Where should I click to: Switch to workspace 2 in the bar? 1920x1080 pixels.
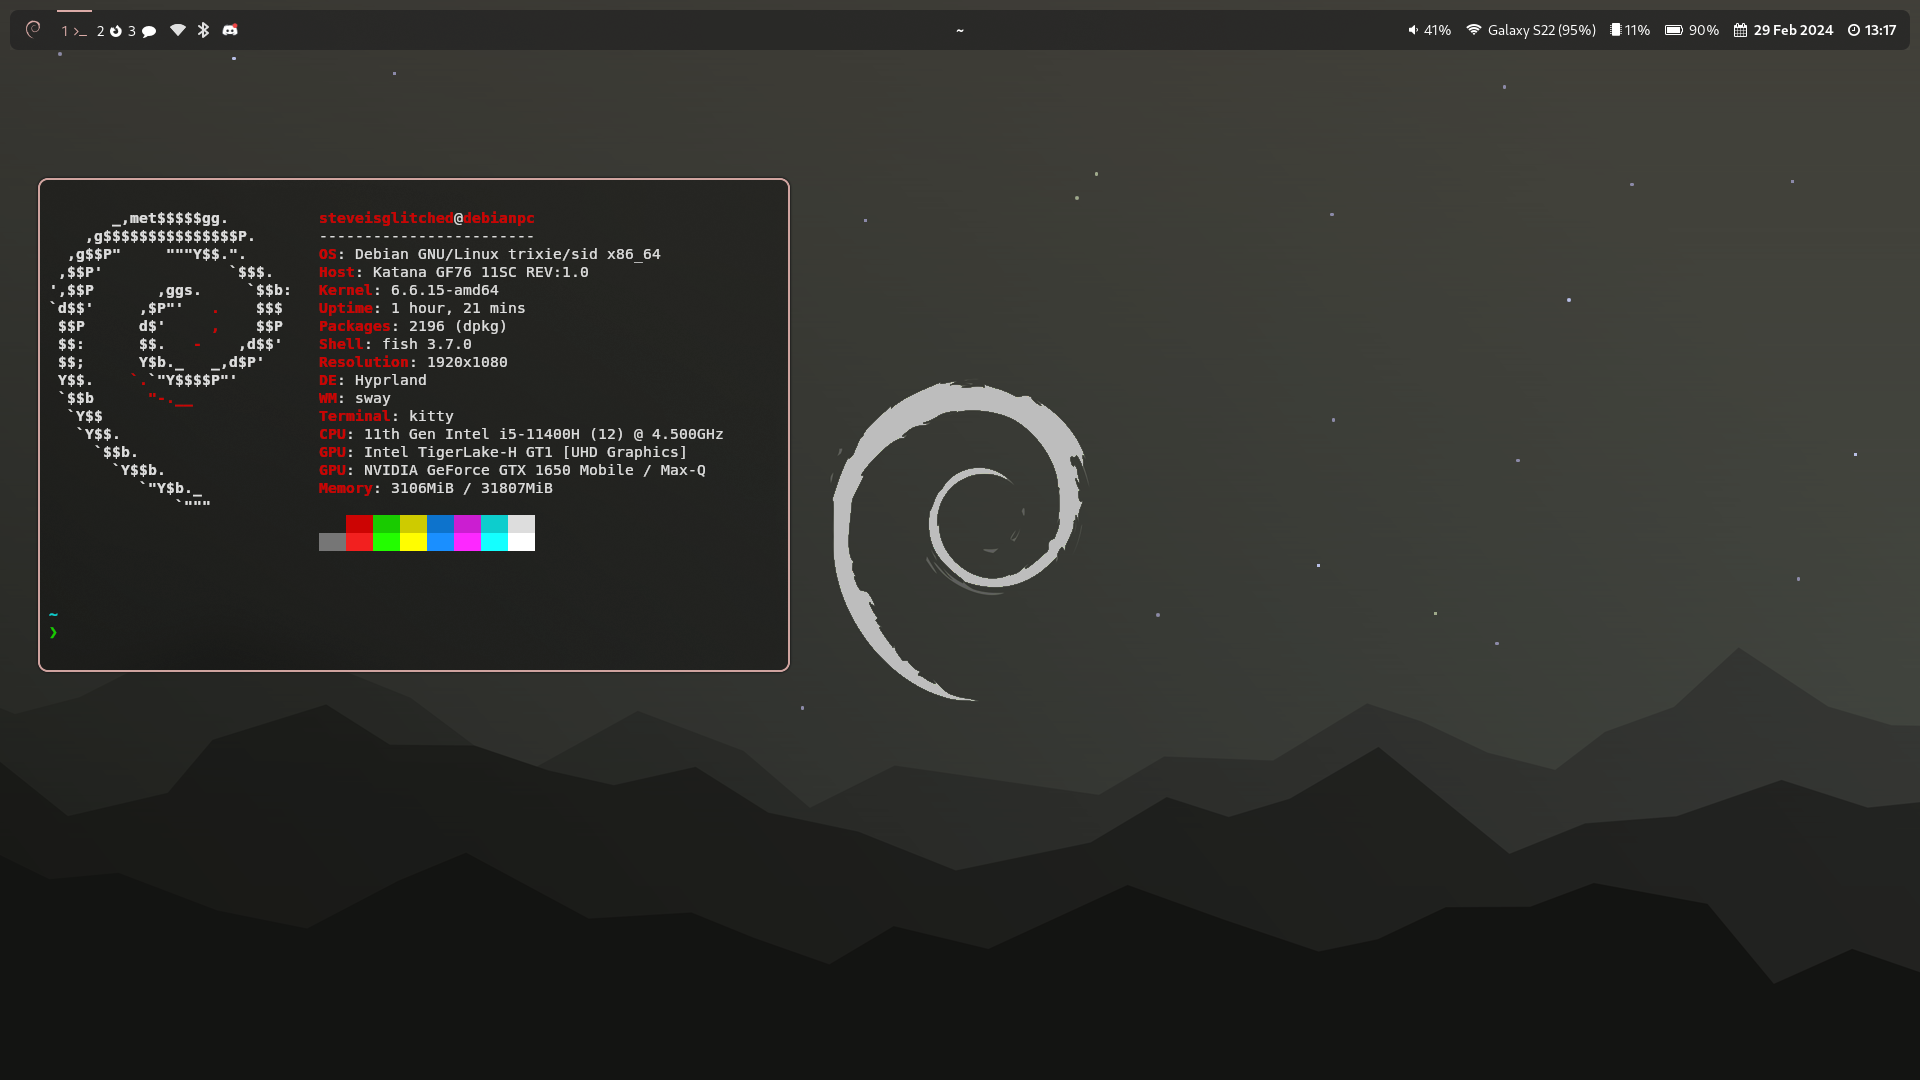tap(101, 30)
